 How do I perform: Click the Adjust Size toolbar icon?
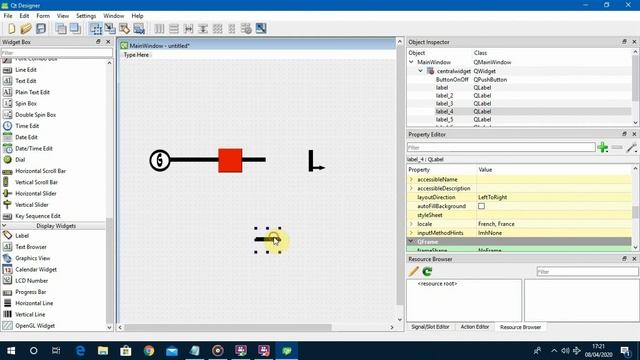pyautogui.click(x=261, y=29)
